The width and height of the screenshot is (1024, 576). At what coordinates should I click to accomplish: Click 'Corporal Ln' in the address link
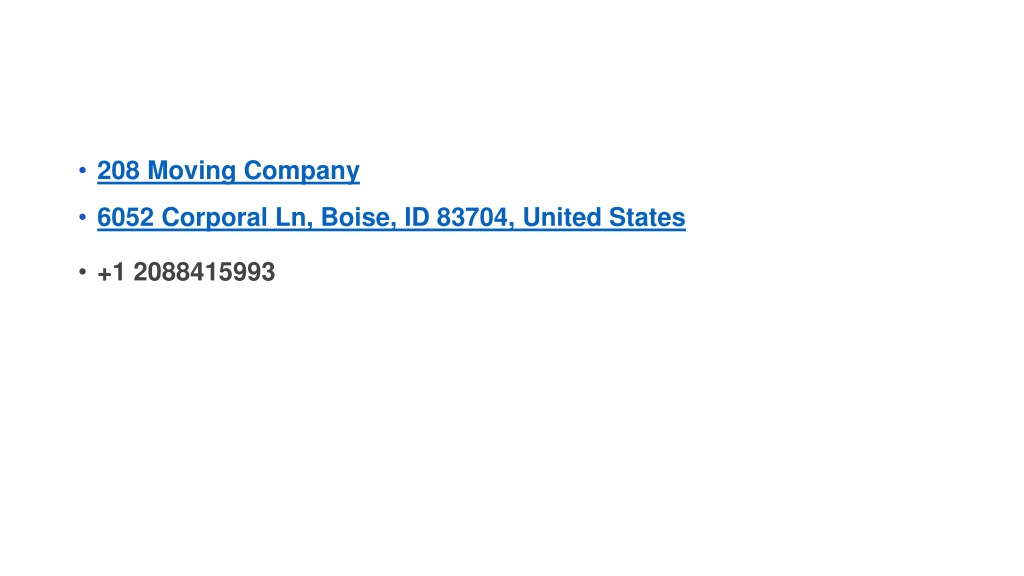[237, 217]
